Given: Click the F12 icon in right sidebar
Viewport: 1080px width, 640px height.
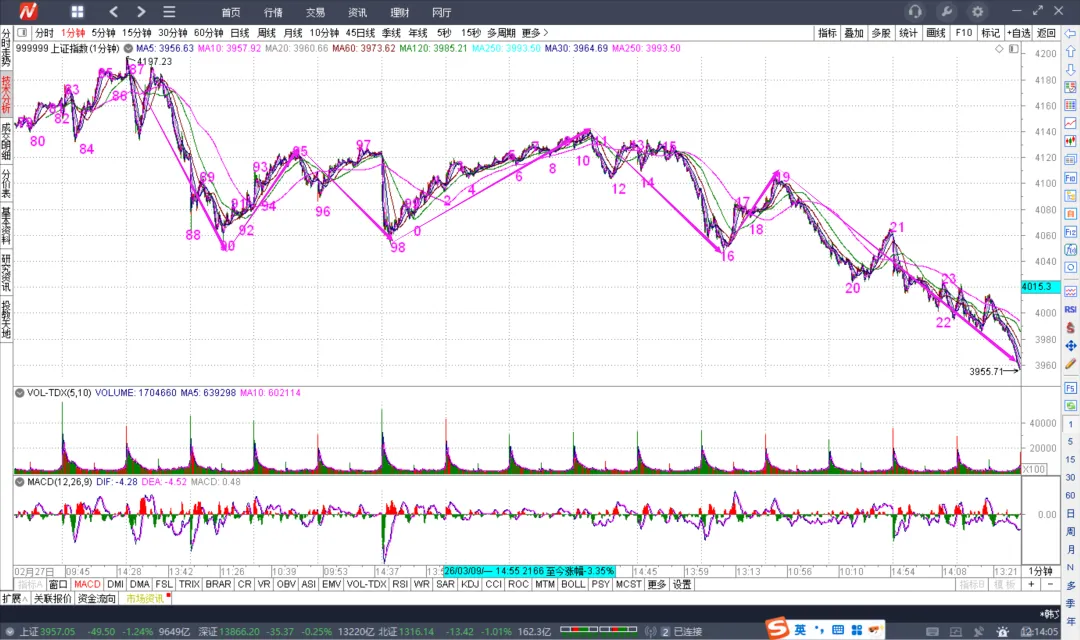Looking at the screenshot, I should [1070, 232].
